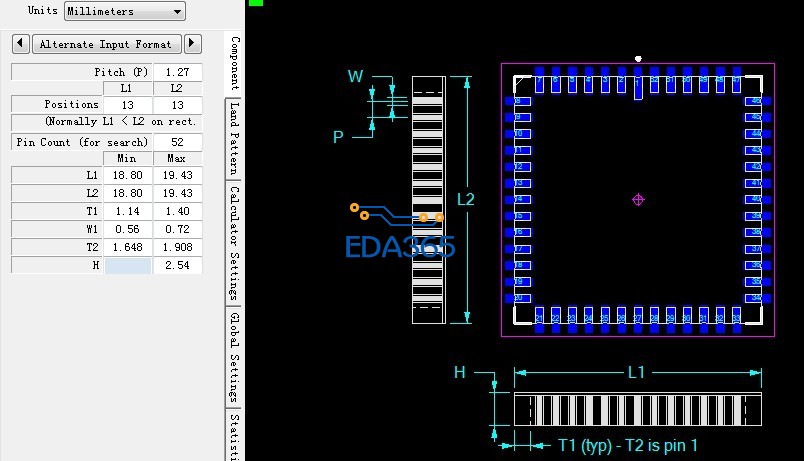
Task: Click the P pitch dimension label
Action: [338, 137]
